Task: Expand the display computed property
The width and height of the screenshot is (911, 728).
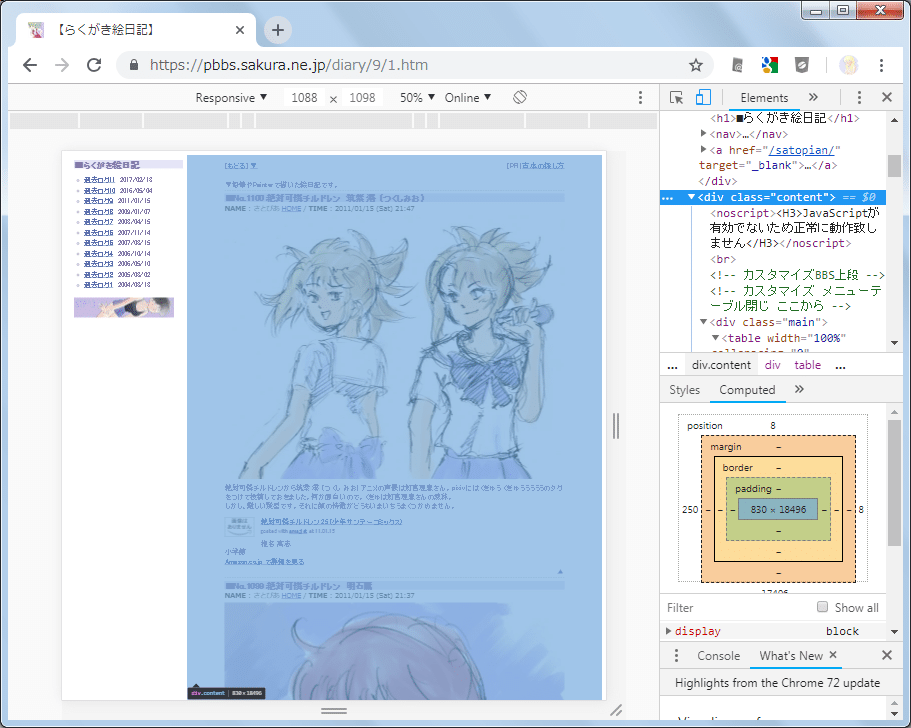Action: [x=668, y=631]
